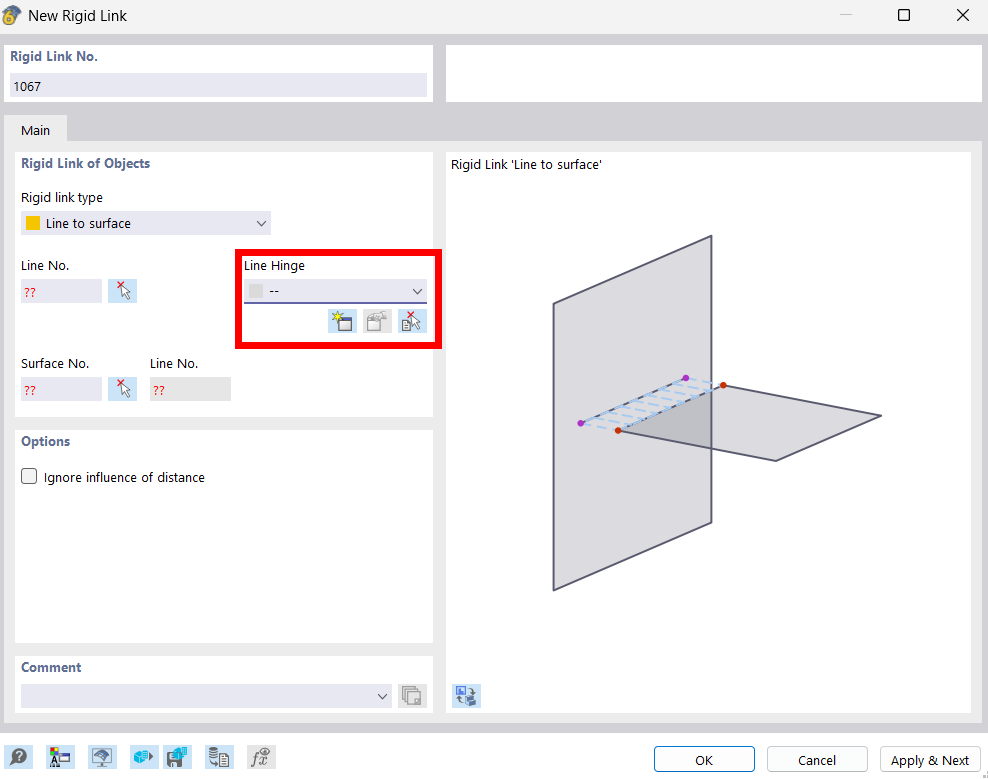Select line hinge from model icon
Viewport: 988px width, 779px height.
click(412, 321)
